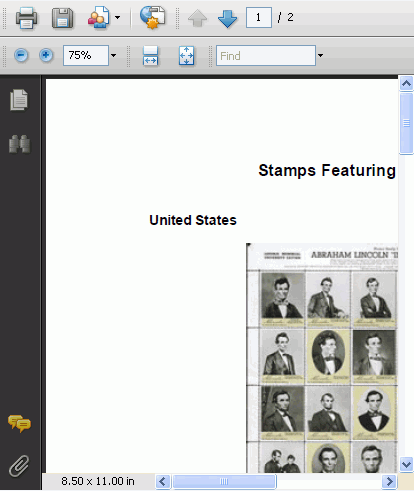Go to previous page arrow
Screen dimensions: 414x491
pos(198,18)
